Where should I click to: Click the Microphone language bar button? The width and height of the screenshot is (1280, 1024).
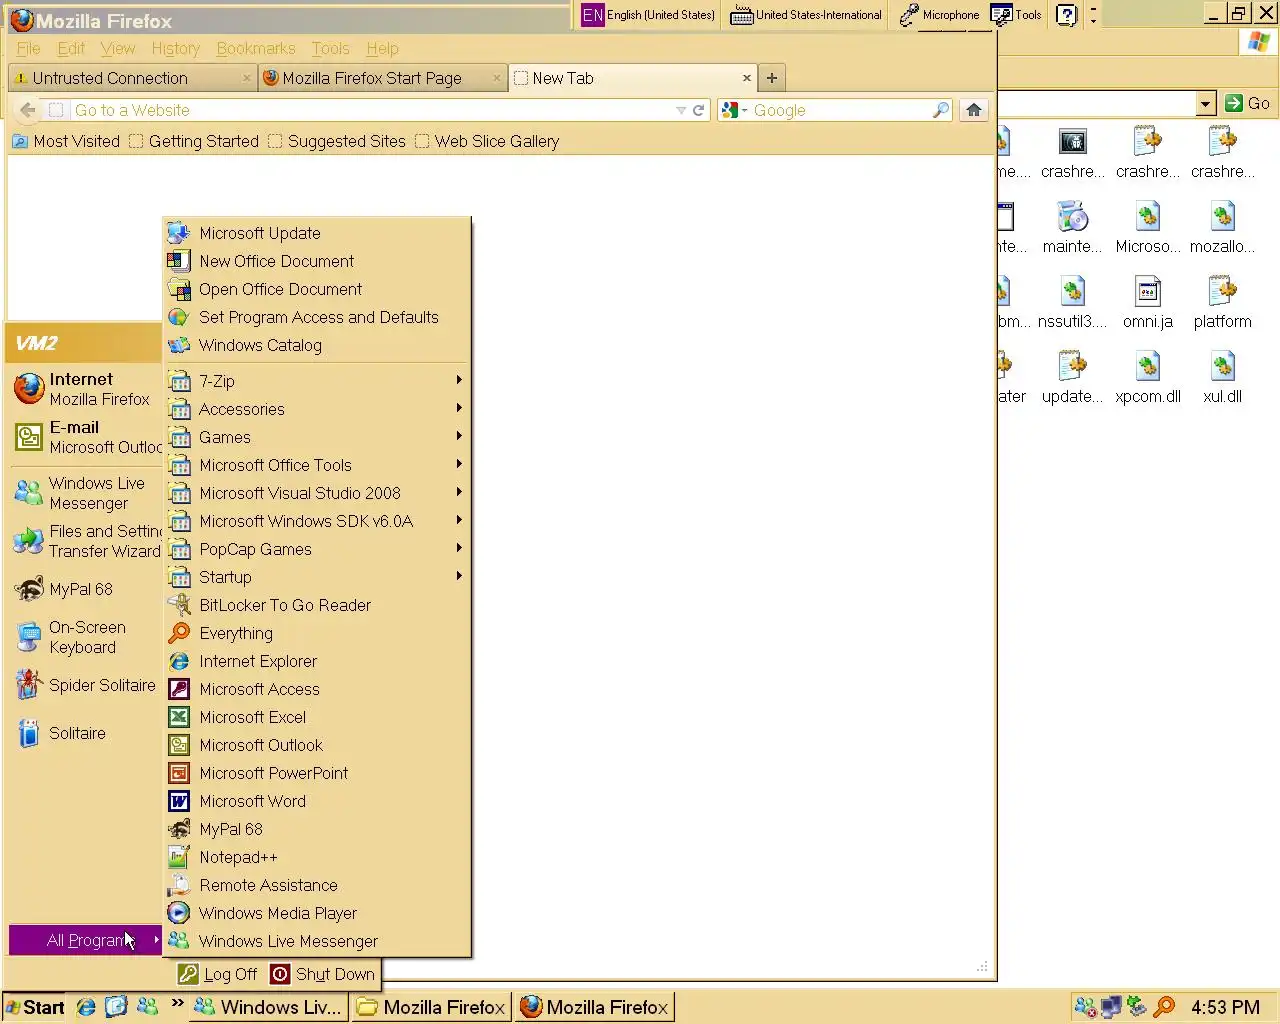(939, 15)
